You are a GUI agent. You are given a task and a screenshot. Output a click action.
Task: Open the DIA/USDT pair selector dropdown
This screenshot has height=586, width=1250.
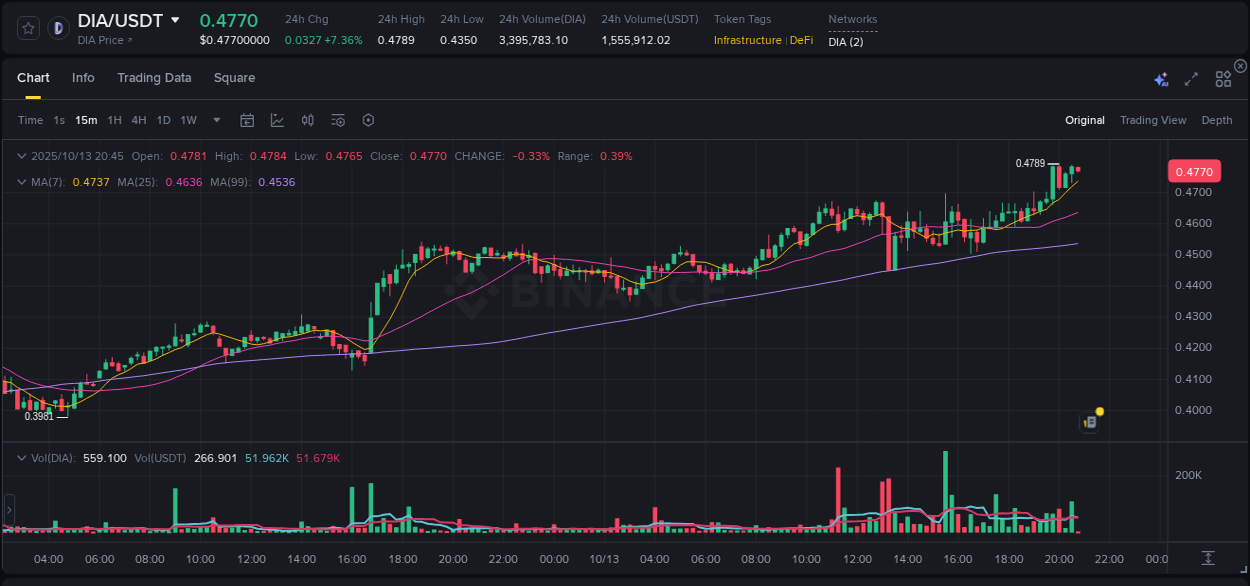pos(176,20)
